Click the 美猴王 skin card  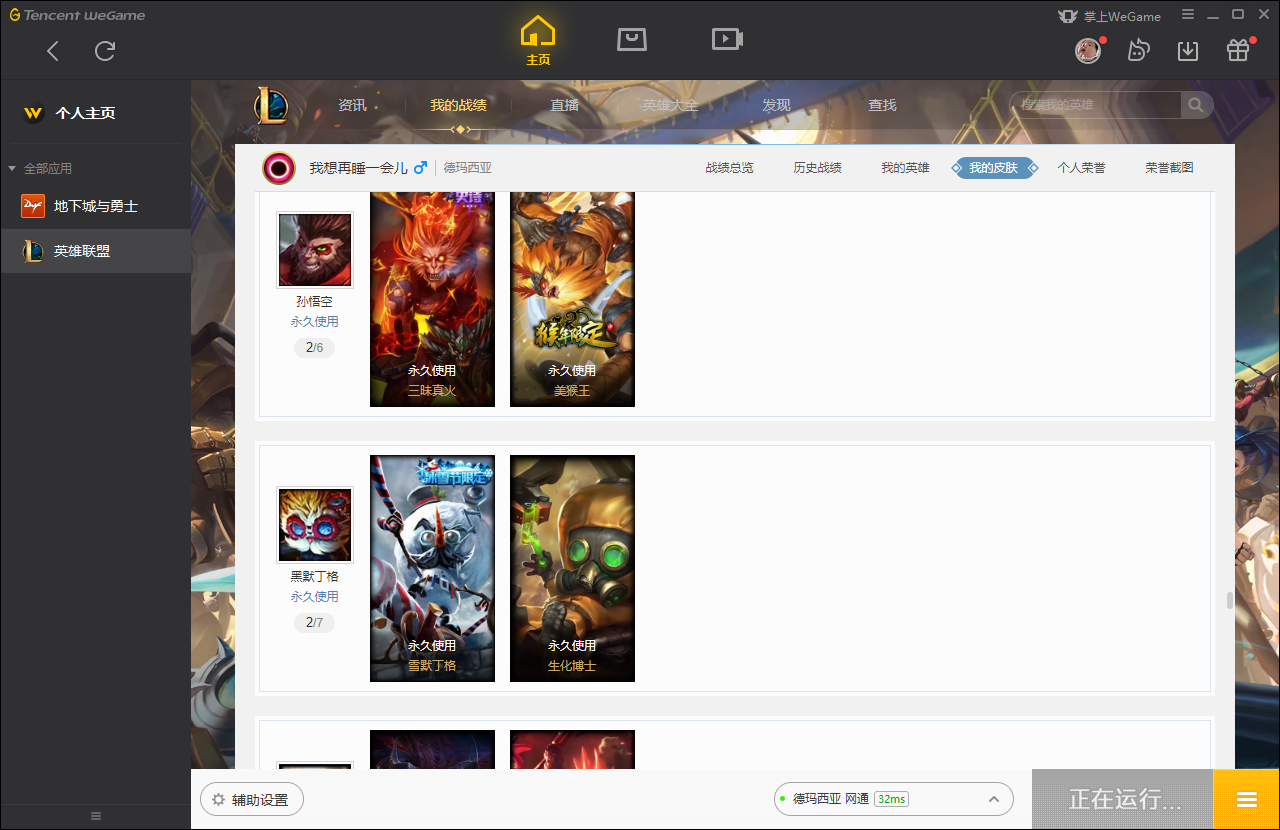click(x=572, y=299)
